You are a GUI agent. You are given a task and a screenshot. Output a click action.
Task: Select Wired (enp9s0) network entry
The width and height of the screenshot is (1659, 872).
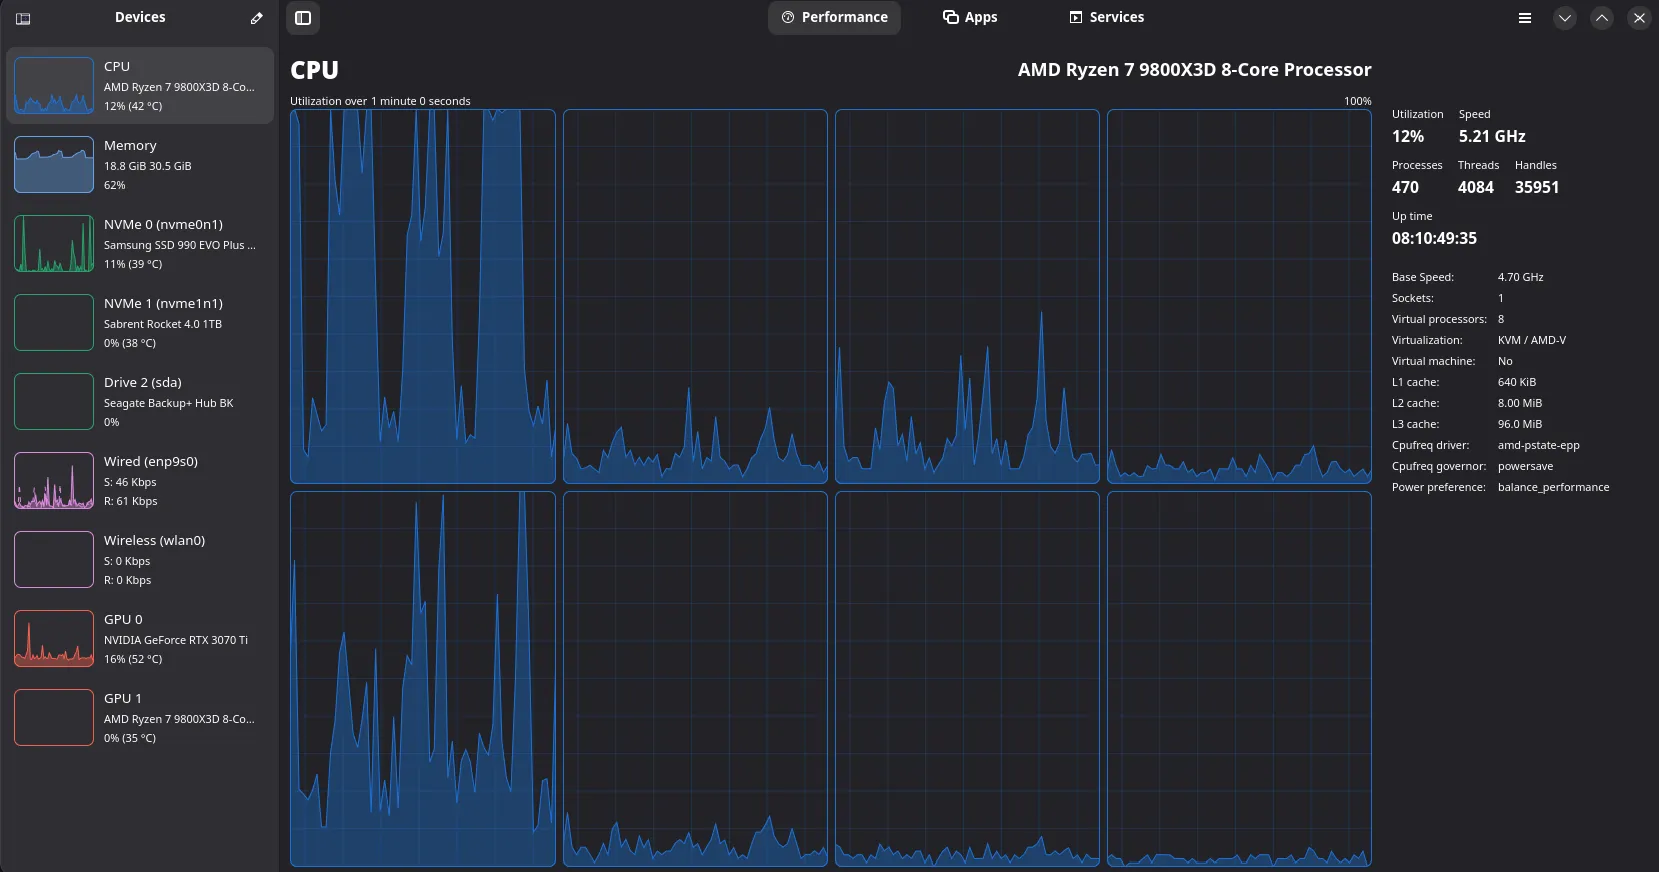coord(140,481)
